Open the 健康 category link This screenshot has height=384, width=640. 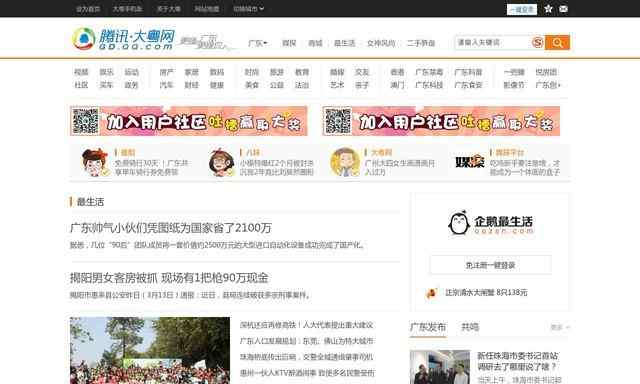217,85
